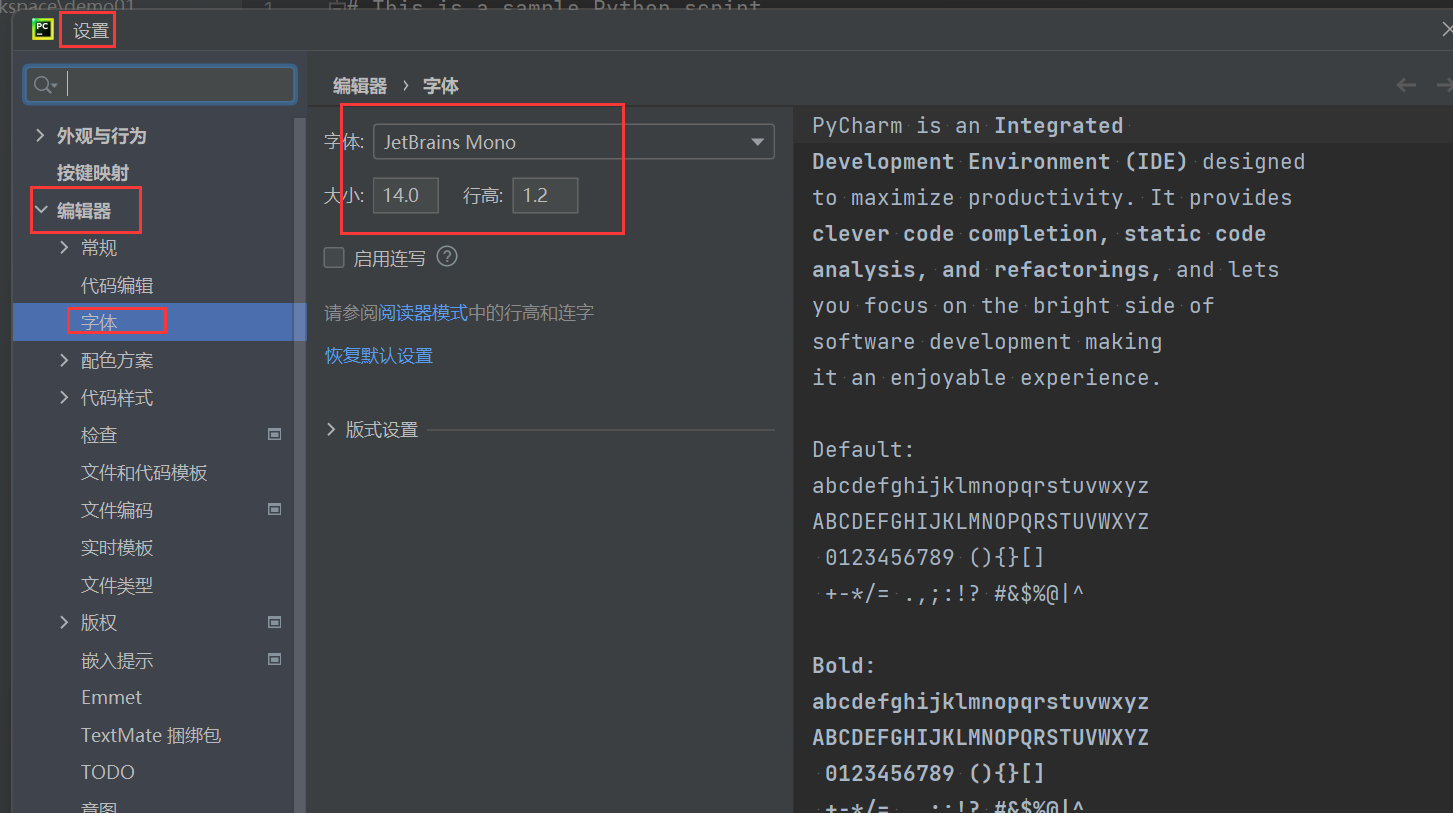This screenshot has width=1453, height=813.
Task: Open 嵌入提示 settings page
Action: [x=117, y=660]
